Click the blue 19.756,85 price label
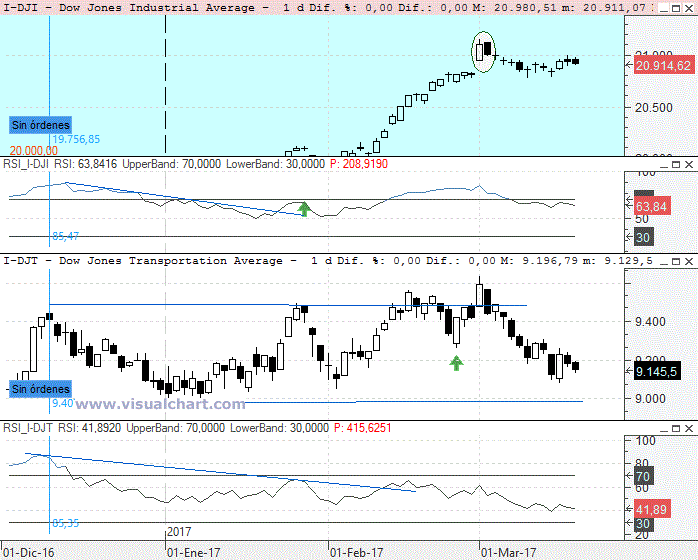Image resolution: width=698 pixels, height=560 pixels. point(76,139)
